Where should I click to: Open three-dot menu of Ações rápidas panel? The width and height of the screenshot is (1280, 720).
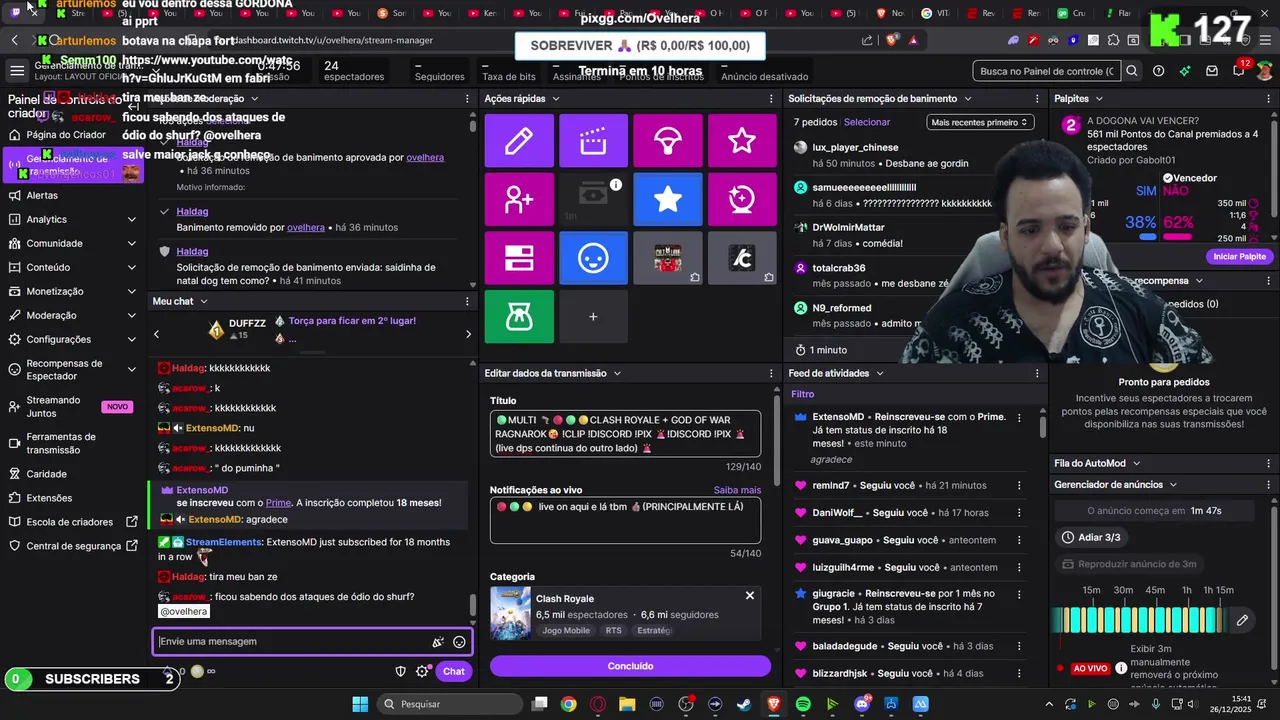click(x=771, y=99)
